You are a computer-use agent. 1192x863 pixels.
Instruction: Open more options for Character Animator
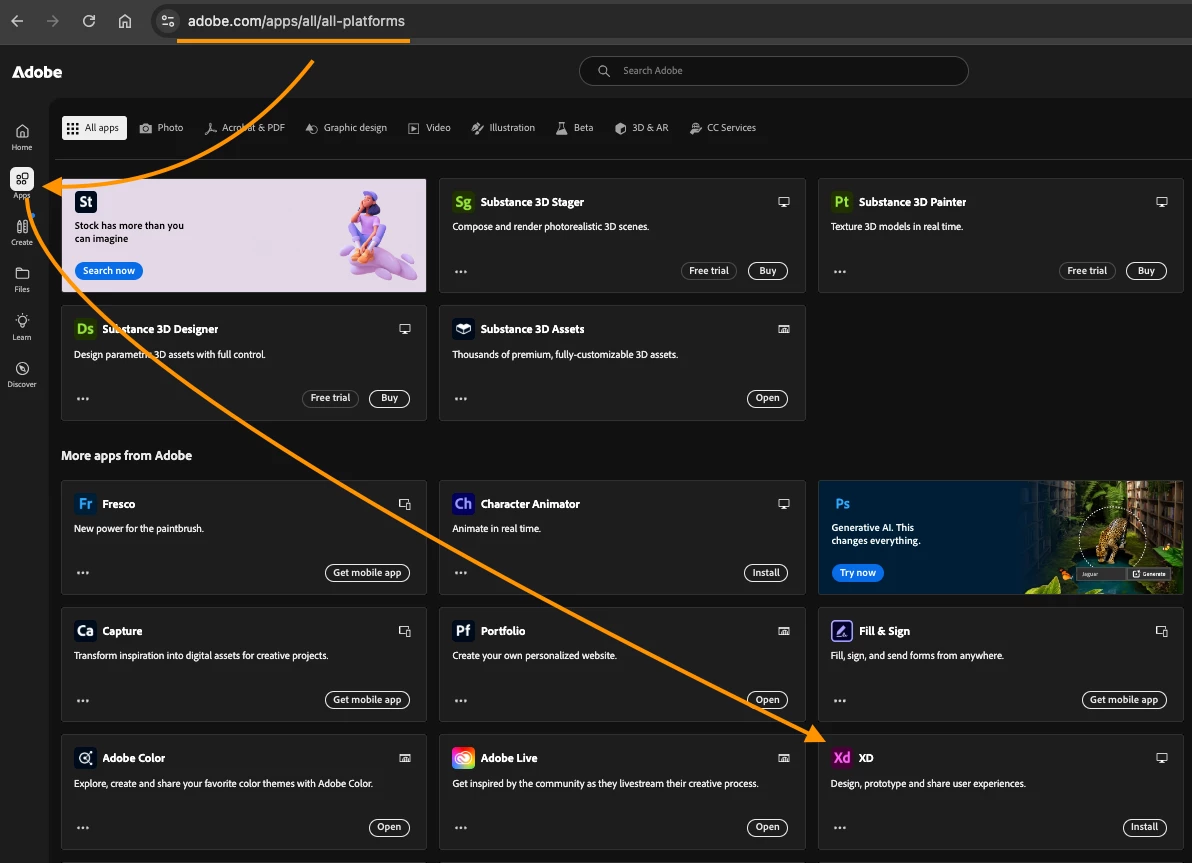(461, 573)
